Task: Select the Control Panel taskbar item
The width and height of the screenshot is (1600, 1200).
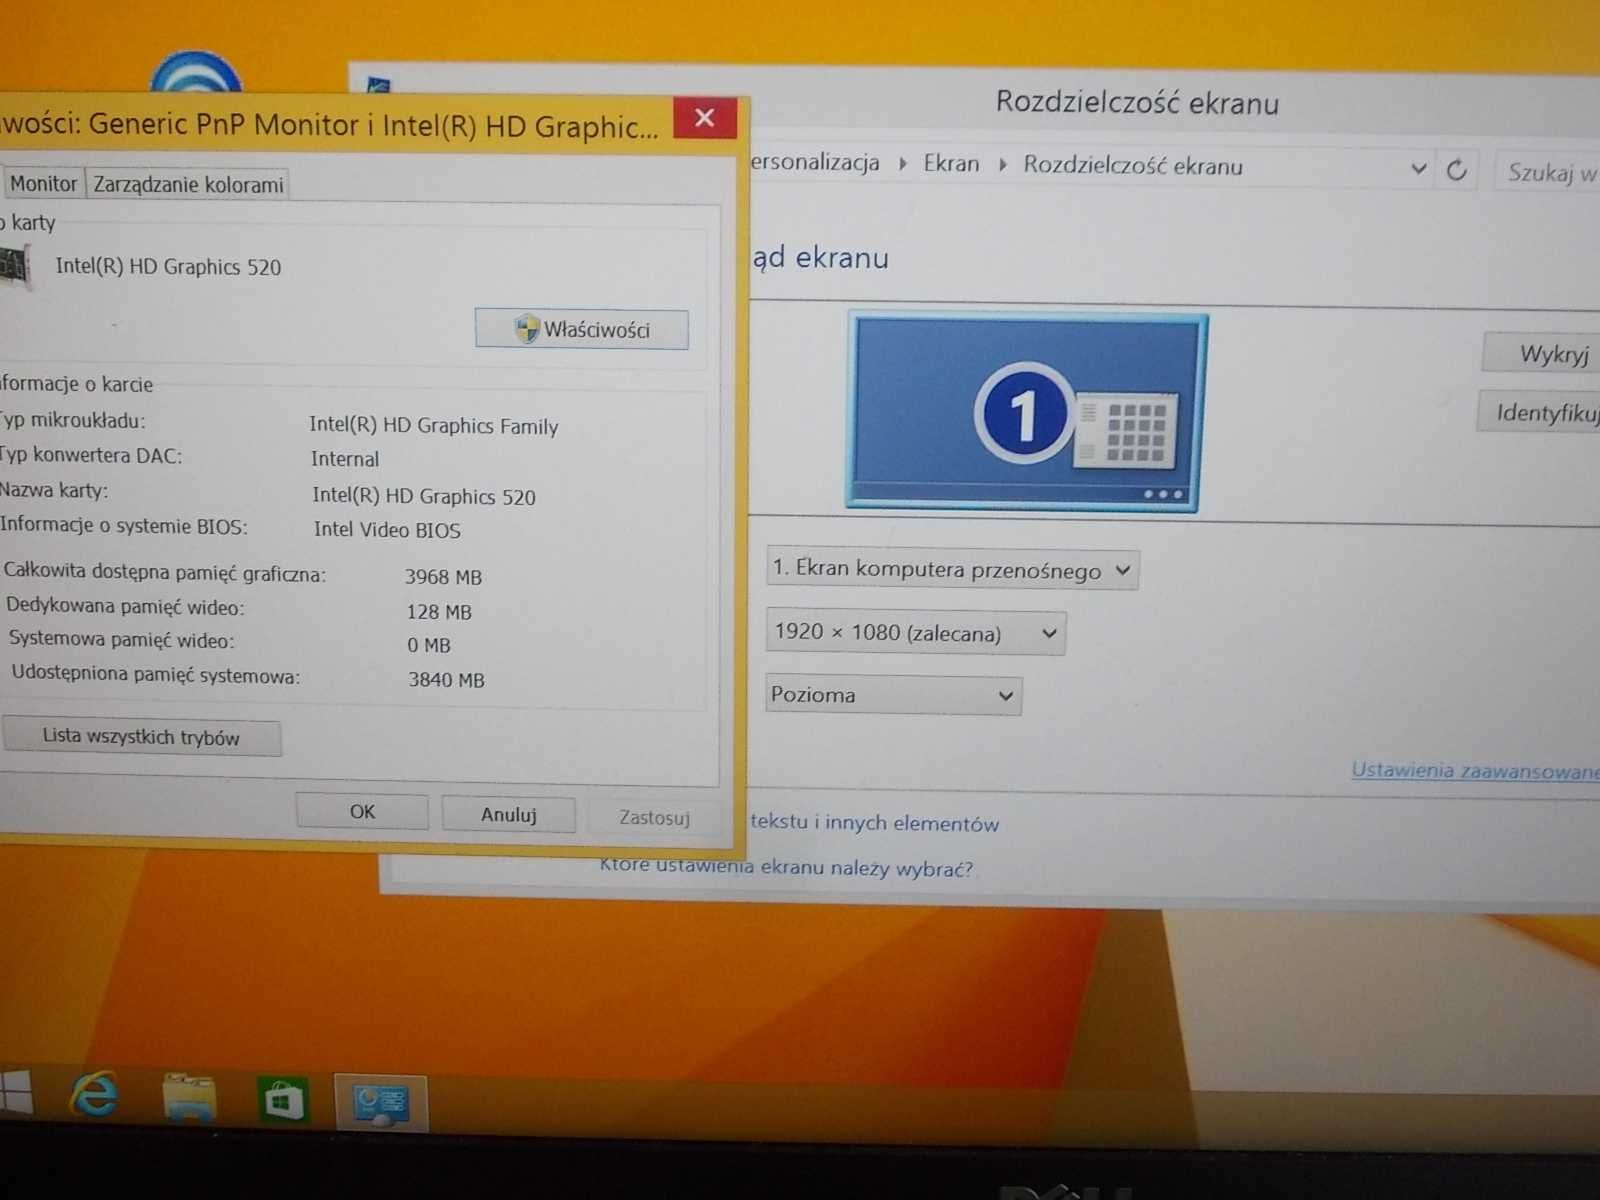Action: pos(381,1103)
